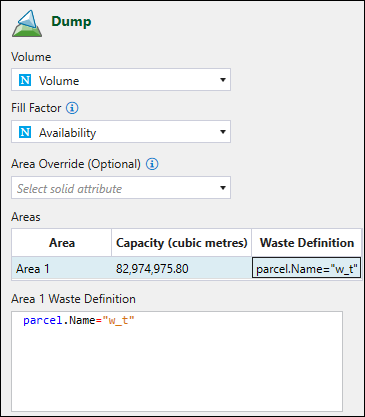The height and width of the screenshot is (417, 365).
Task: Select the Area 1 row cell
Action: [x=62, y=268]
